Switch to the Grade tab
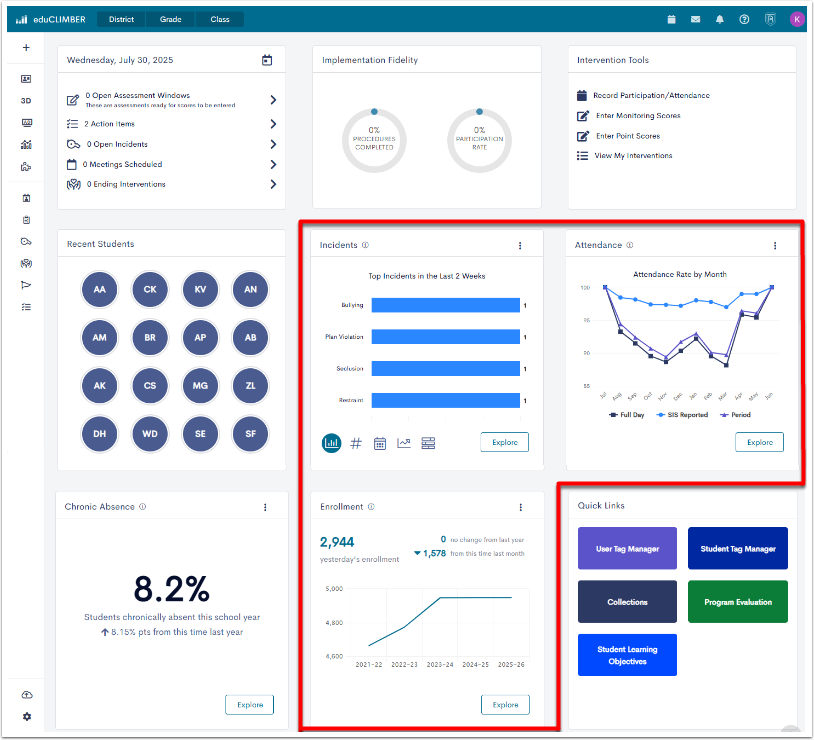814x740 pixels. (170, 20)
